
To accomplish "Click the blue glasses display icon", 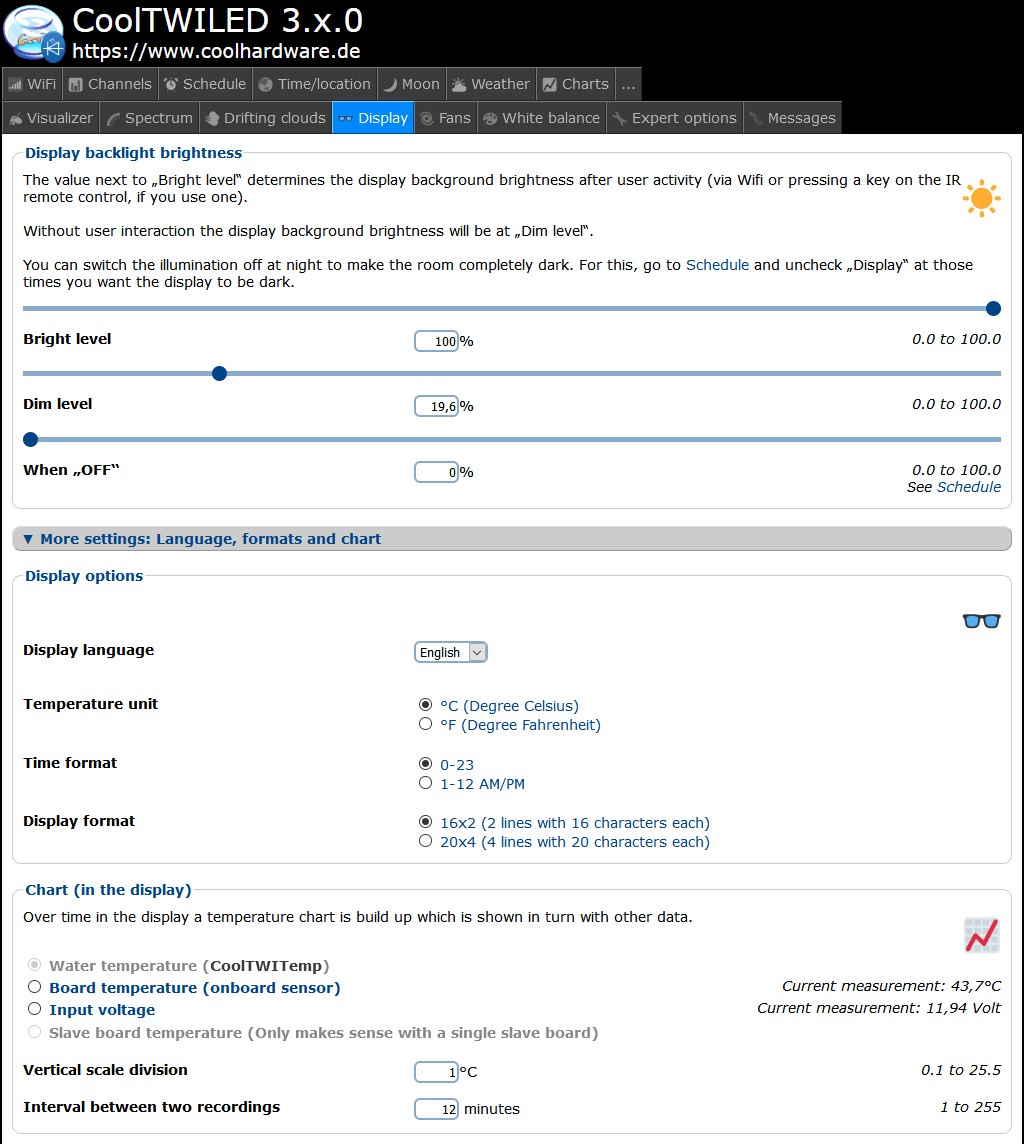I will [x=981, y=621].
